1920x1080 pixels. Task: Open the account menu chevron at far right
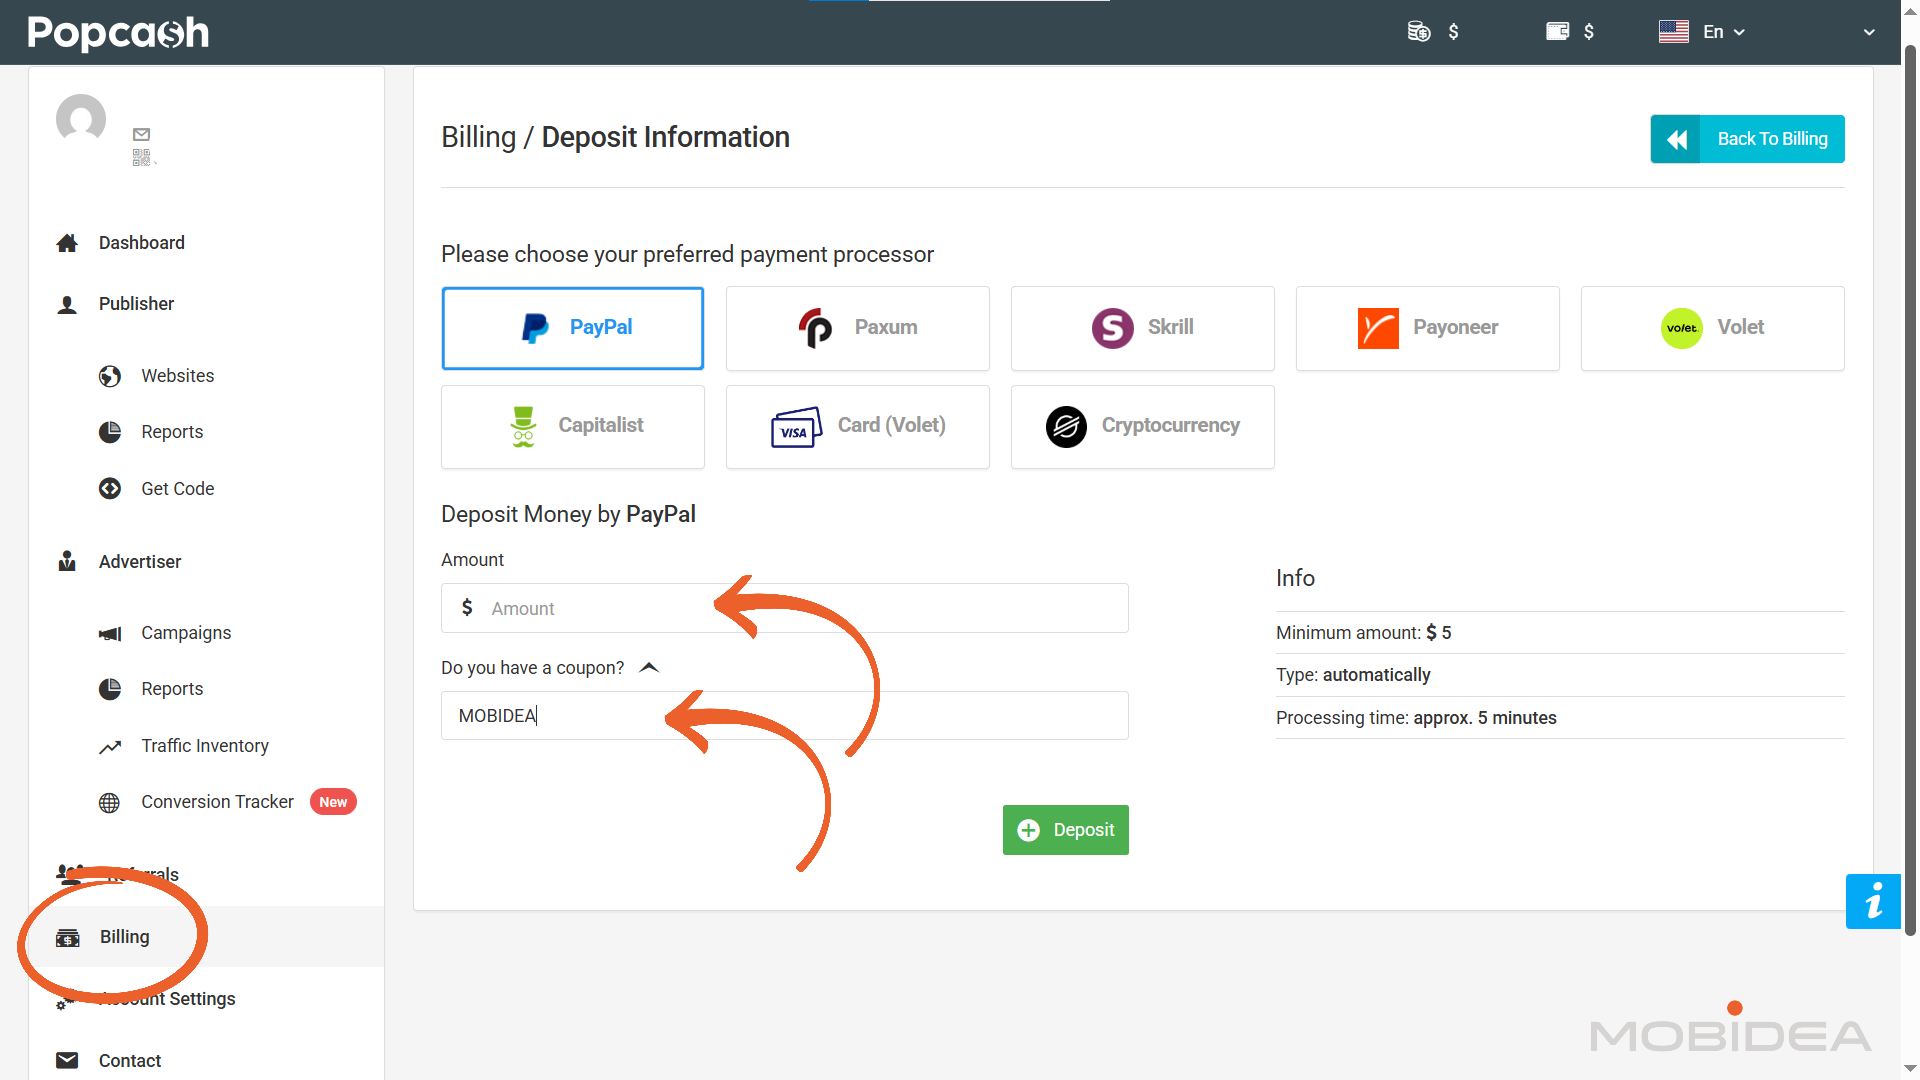point(1869,33)
